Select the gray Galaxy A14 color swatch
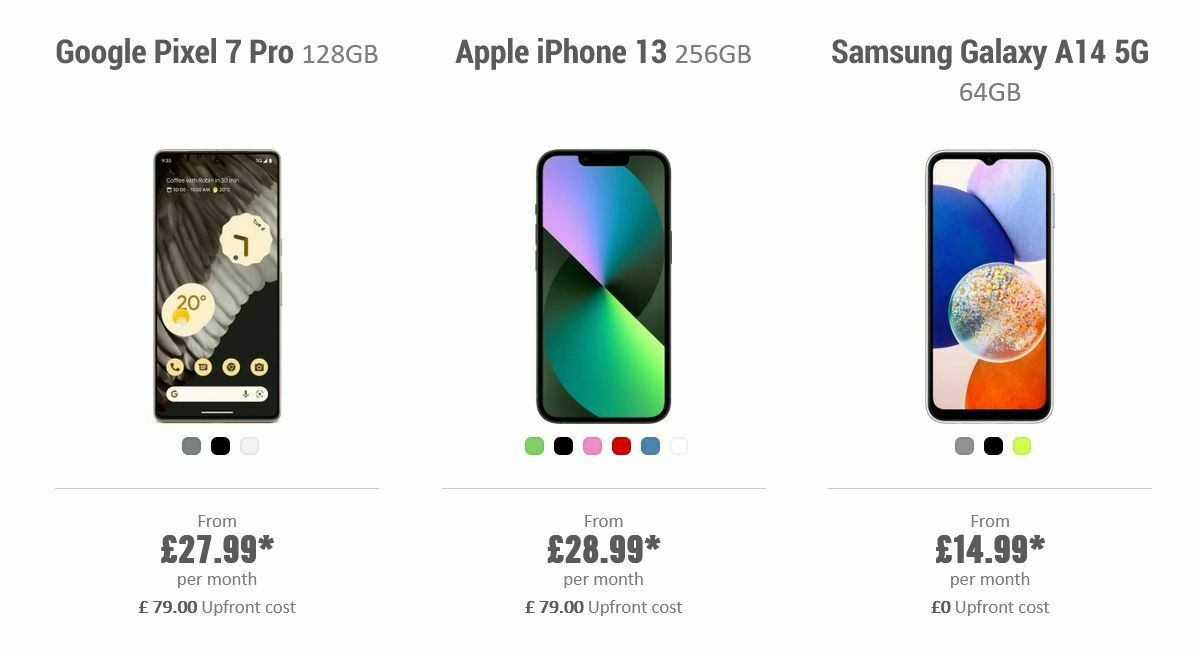Viewport: 1200px width, 652px height. click(x=962, y=446)
